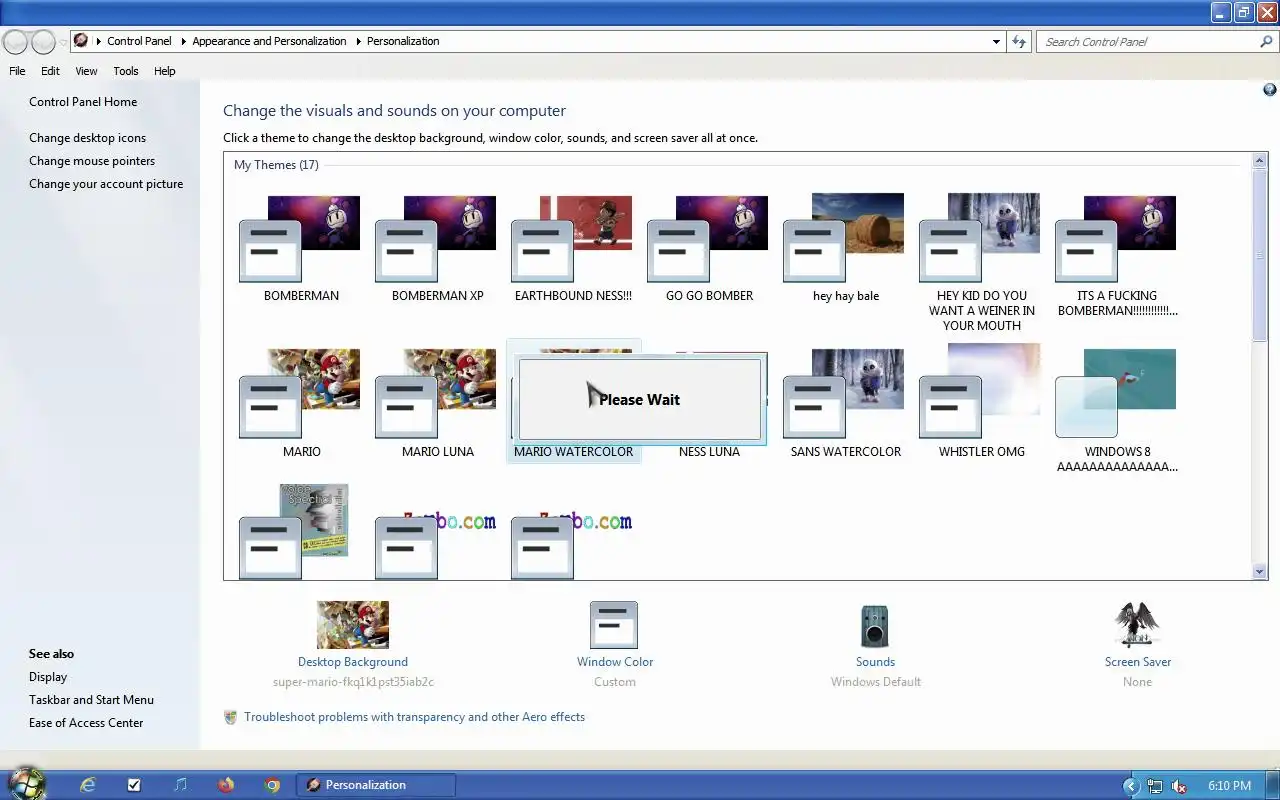Open the recent pages dropdown arrow

[63, 42]
